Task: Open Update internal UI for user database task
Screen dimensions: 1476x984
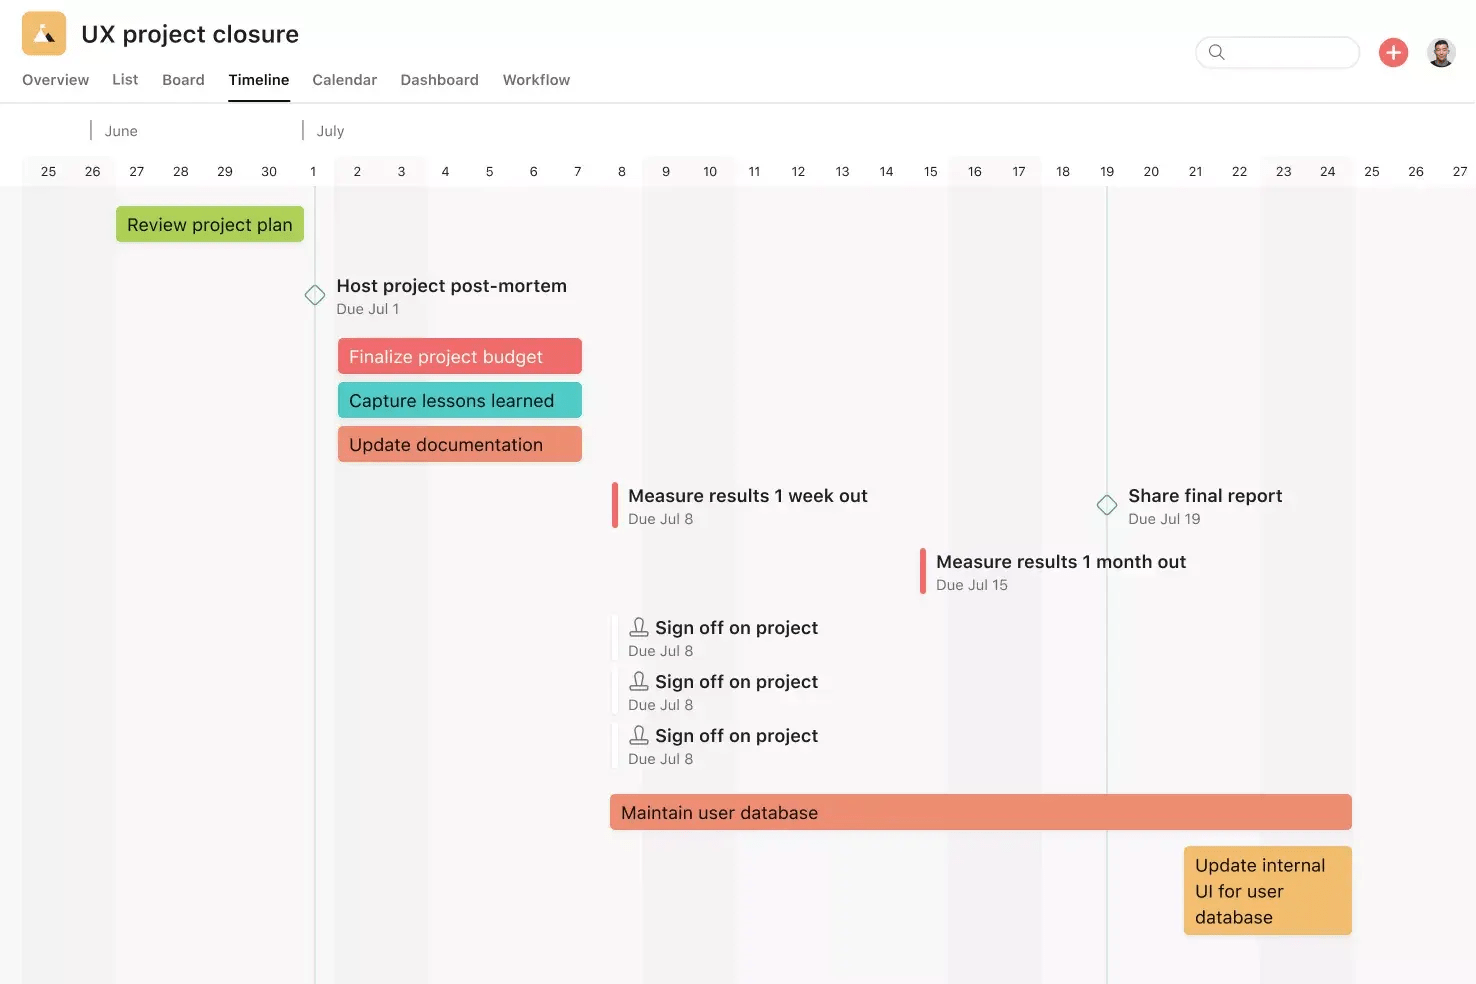Action: coord(1266,890)
